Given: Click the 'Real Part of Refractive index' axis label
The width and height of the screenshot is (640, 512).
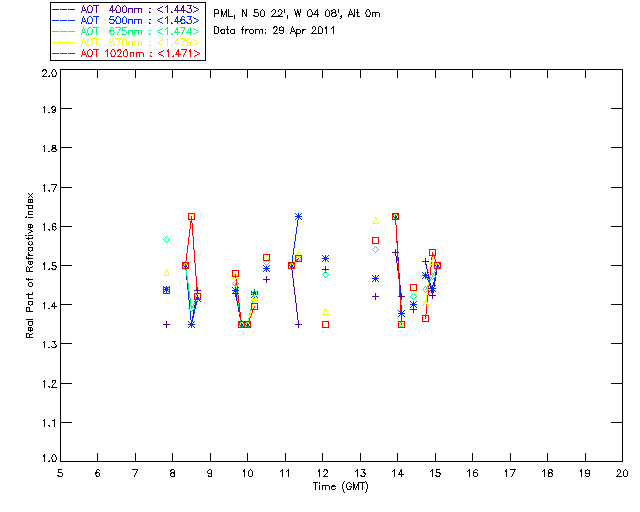Looking at the screenshot, I should [x=29, y=265].
